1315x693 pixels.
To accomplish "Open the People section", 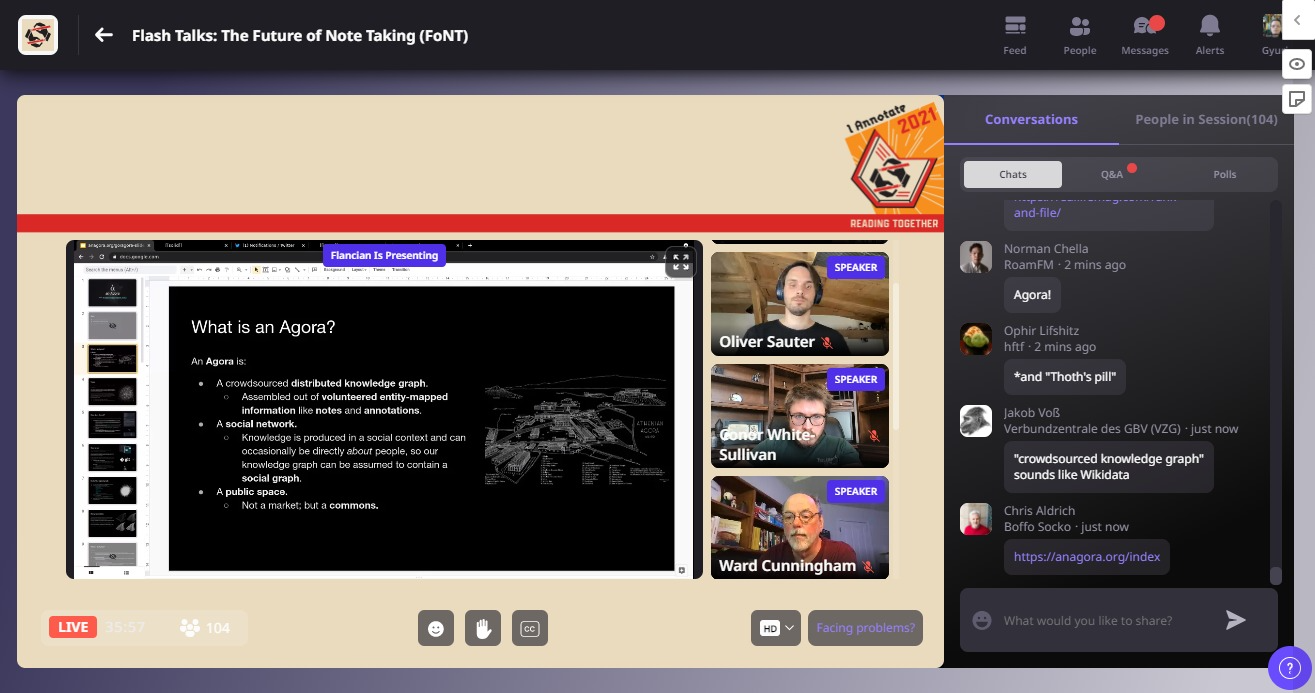I will [x=1080, y=35].
